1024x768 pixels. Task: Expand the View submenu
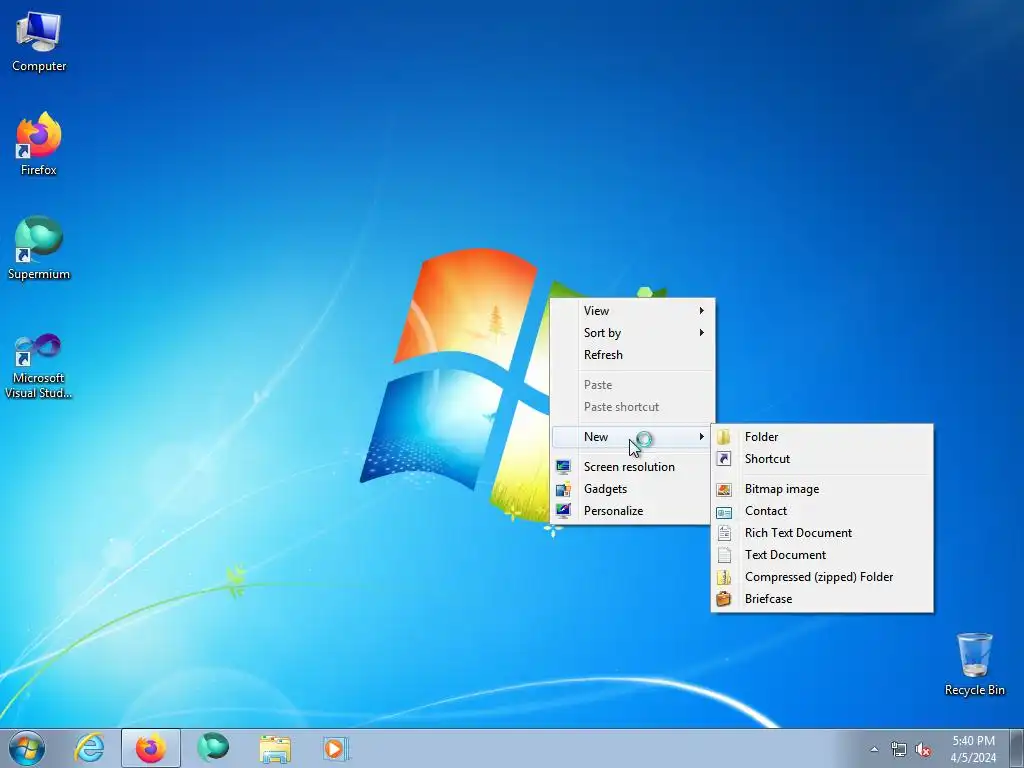click(633, 311)
